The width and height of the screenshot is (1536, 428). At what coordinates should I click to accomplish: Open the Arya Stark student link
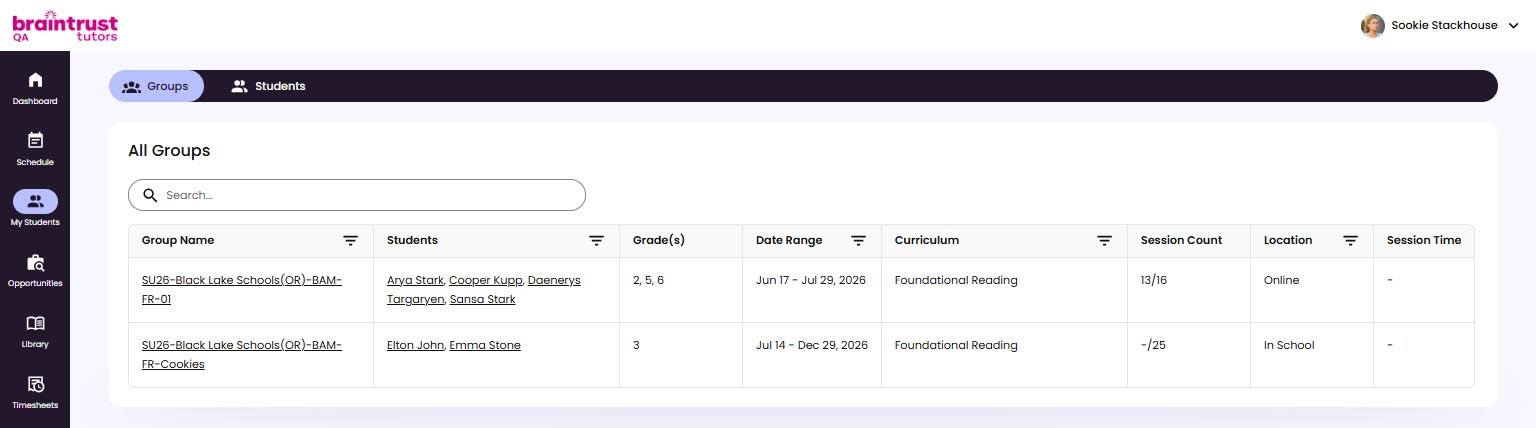pyautogui.click(x=415, y=280)
